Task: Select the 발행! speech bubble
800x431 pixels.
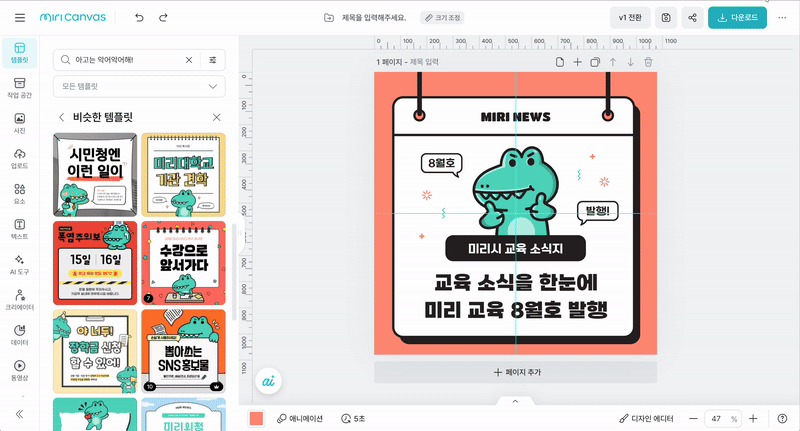Action: (597, 212)
